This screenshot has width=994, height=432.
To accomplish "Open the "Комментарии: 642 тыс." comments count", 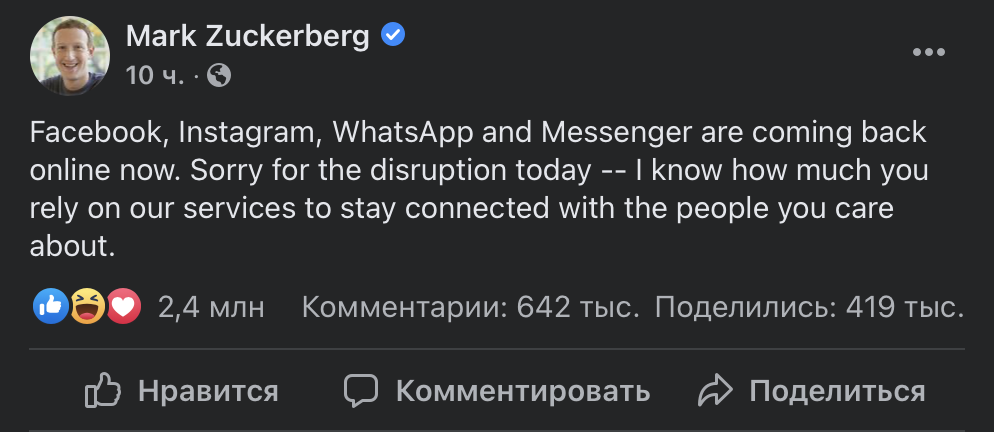I will tap(470, 307).
